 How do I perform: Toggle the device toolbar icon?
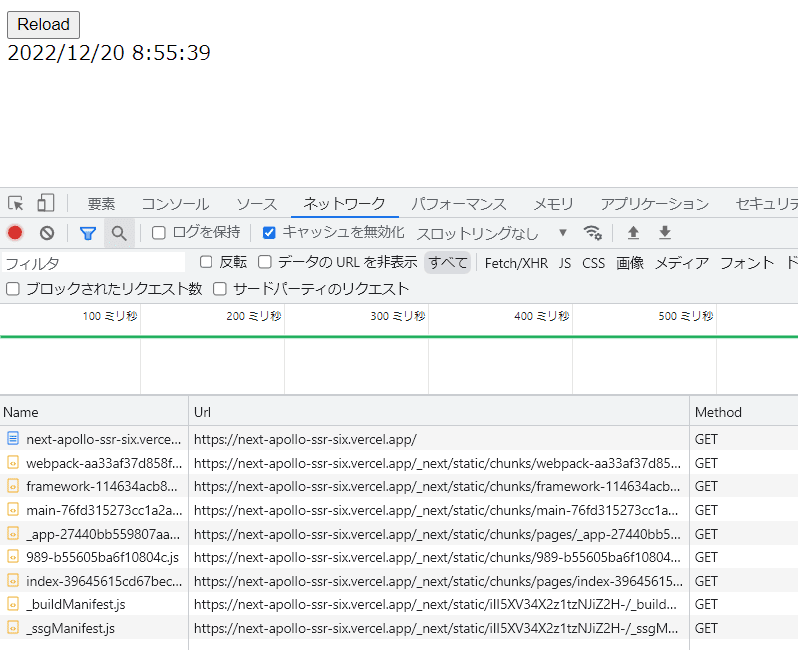pyautogui.click(x=46, y=203)
